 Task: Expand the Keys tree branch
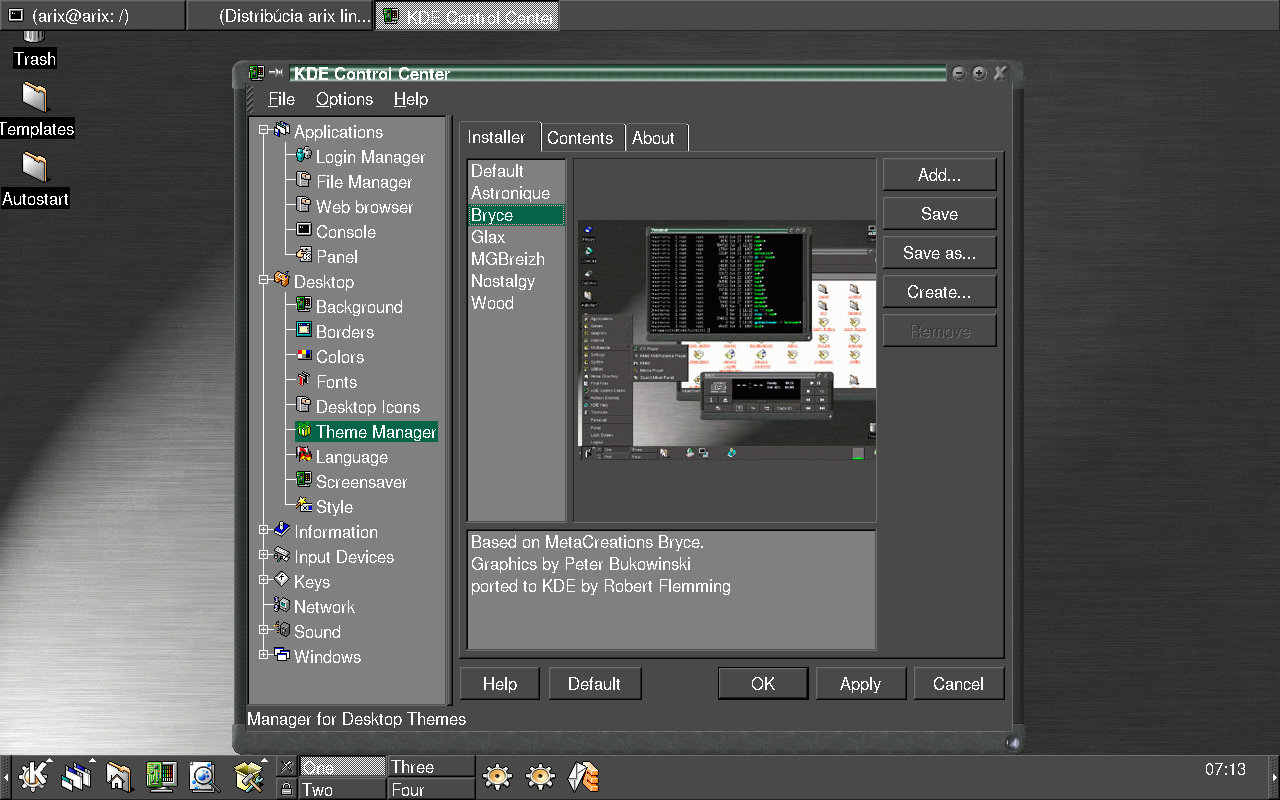[x=264, y=580]
